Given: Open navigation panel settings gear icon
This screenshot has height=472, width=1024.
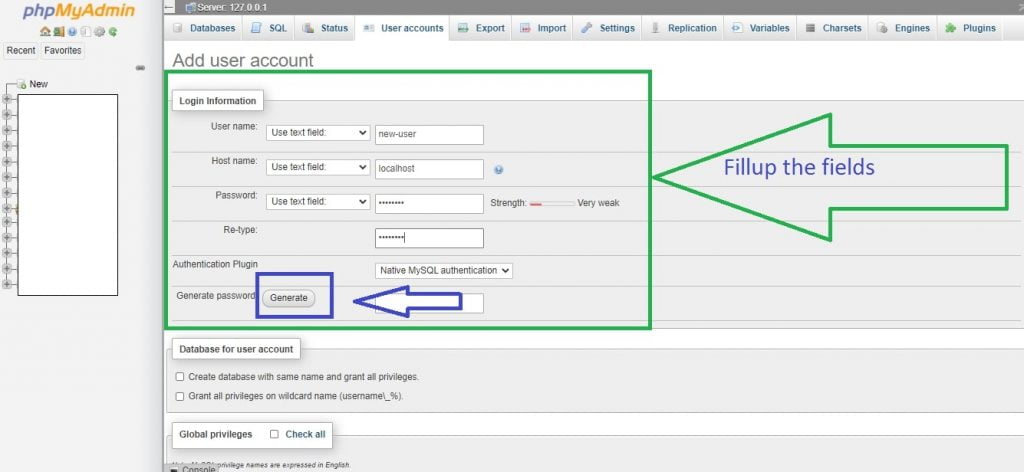Looking at the screenshot, I should click(99, 31).
